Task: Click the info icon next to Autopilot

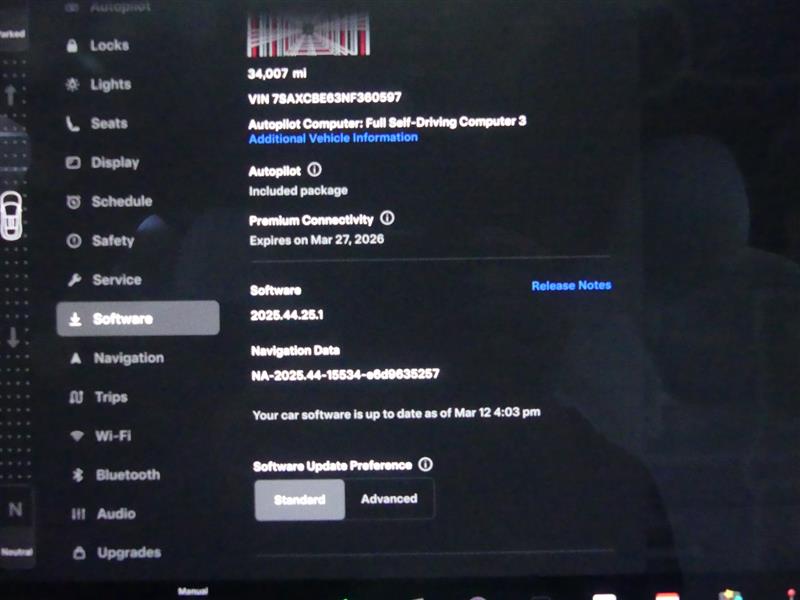Action: [314, 170]
